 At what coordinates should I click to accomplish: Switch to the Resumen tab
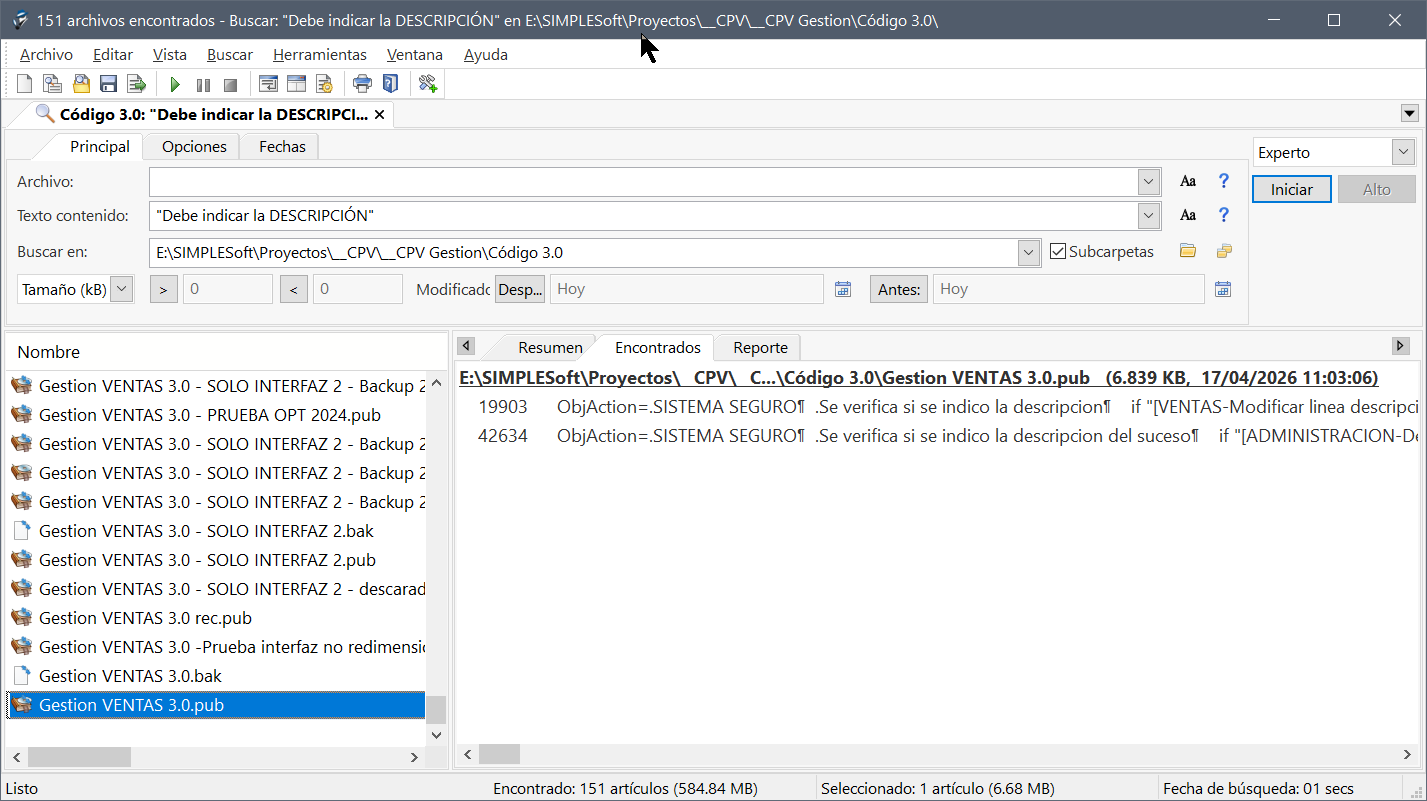550,347
